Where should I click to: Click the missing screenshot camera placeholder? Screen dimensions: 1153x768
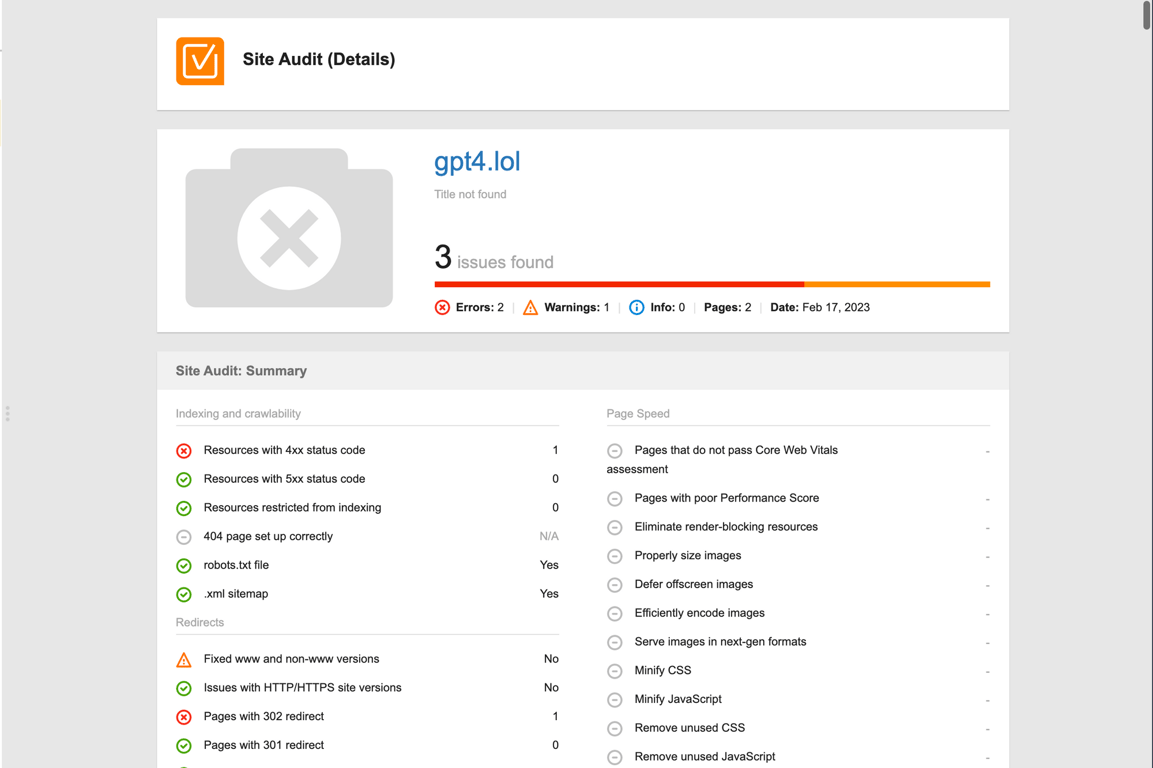tap(289, 228)
